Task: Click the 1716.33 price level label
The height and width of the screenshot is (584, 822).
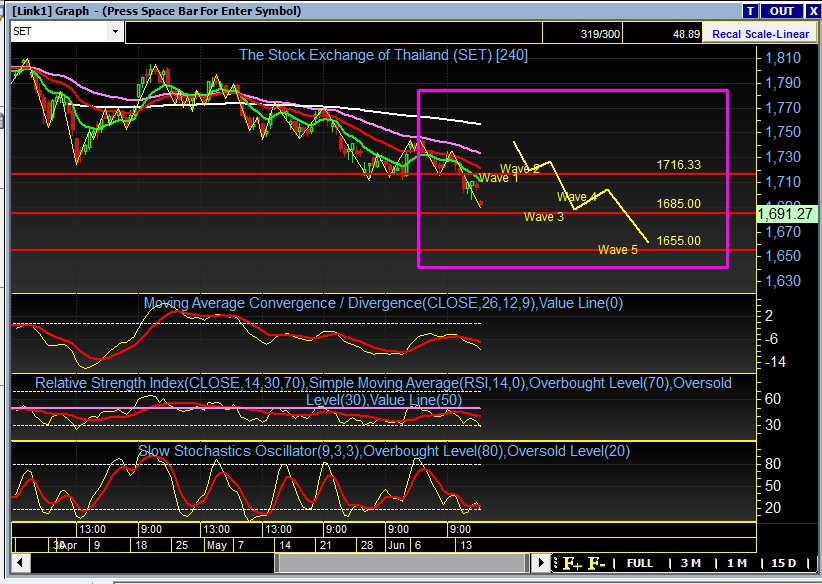Action: click(x=678, y=165)
